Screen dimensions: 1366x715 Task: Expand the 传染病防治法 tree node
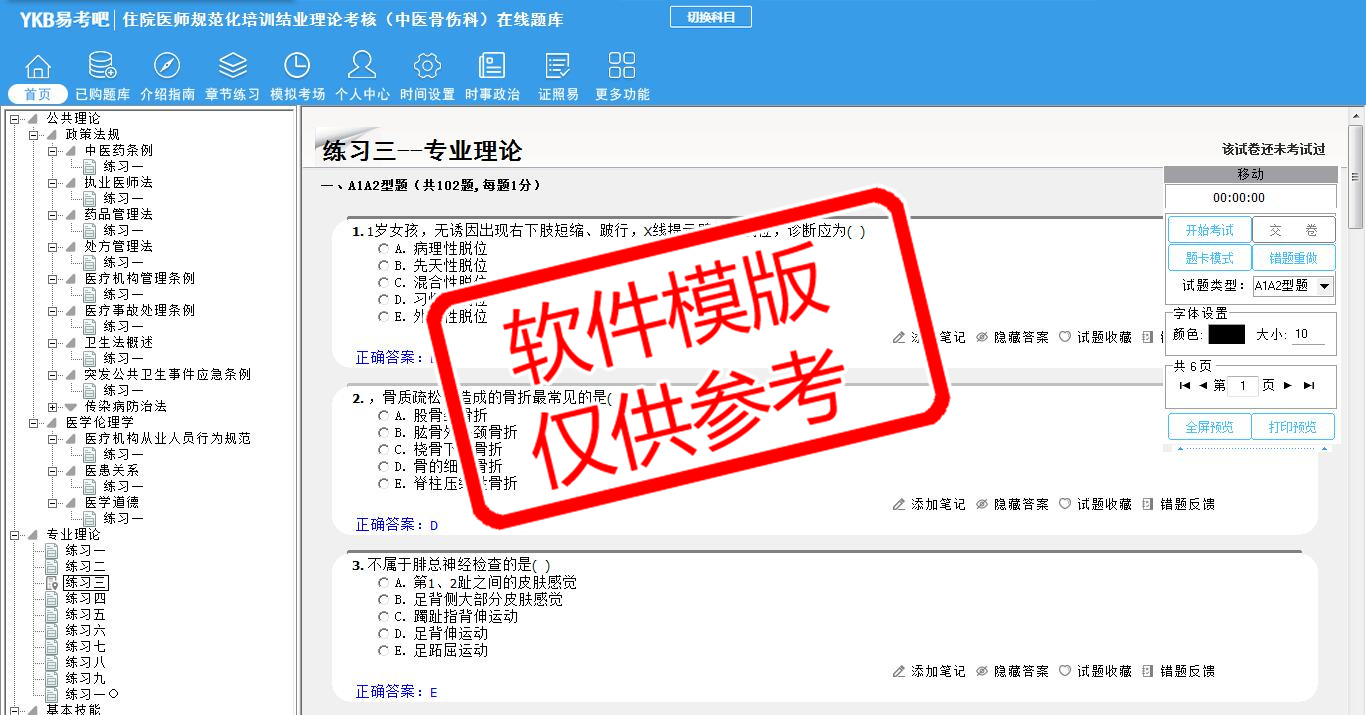(53, 407)
